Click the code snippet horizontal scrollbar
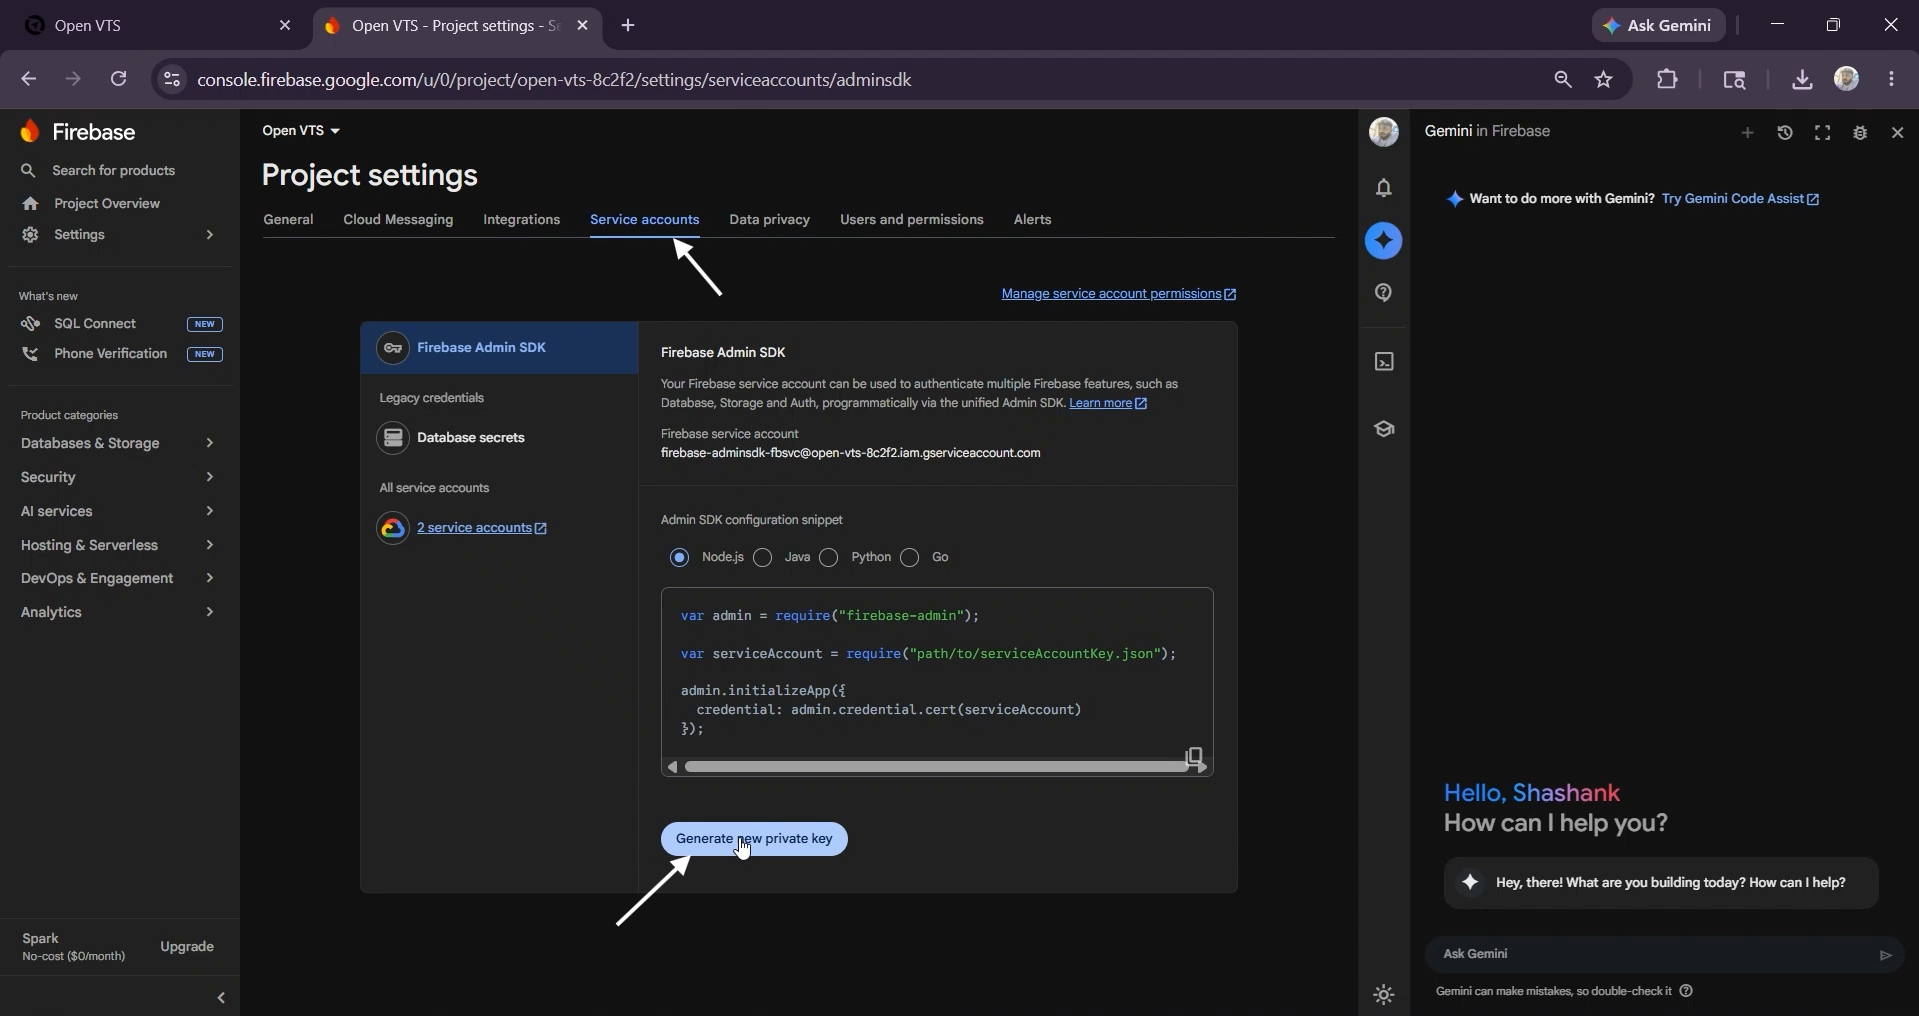Viewport: 1919px width, 1016px height. pos(937,767)
